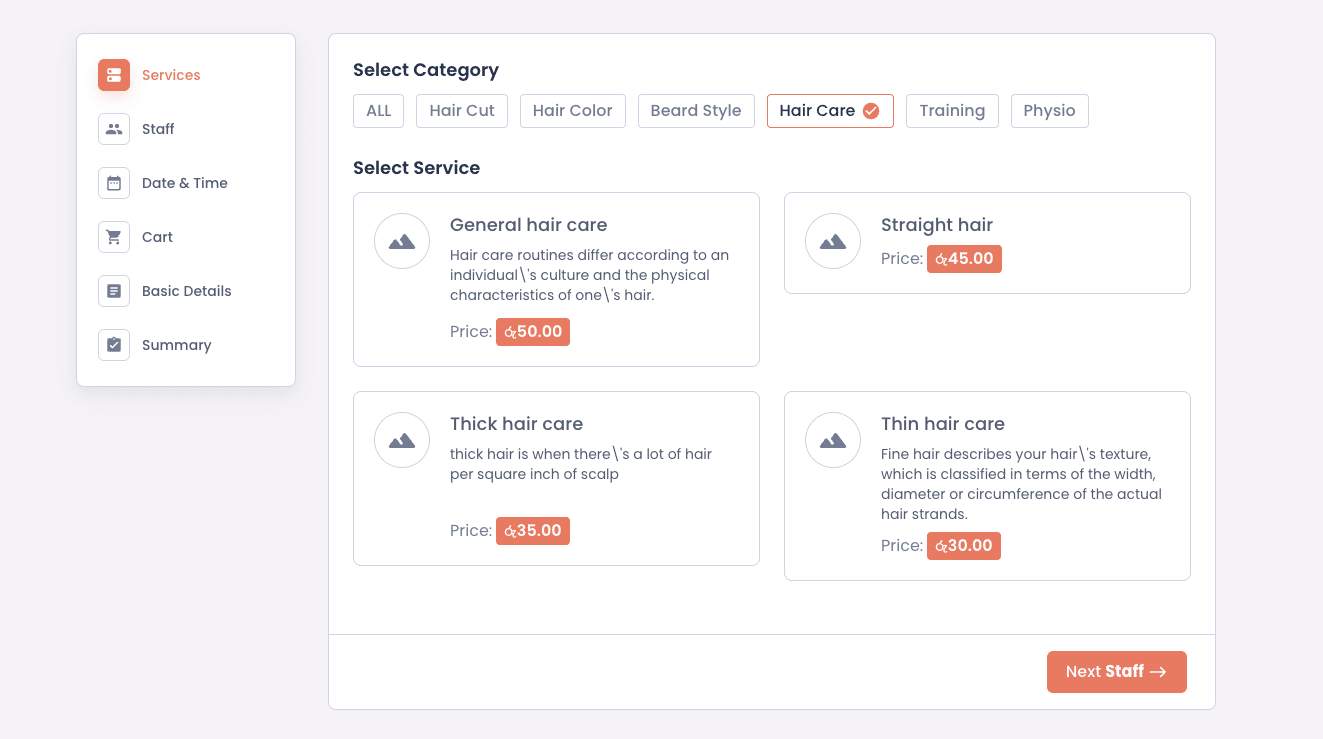The width and height of the screenshot is (1323, 739).
Task: Click the Basic Details document icon
Action: 114,291
